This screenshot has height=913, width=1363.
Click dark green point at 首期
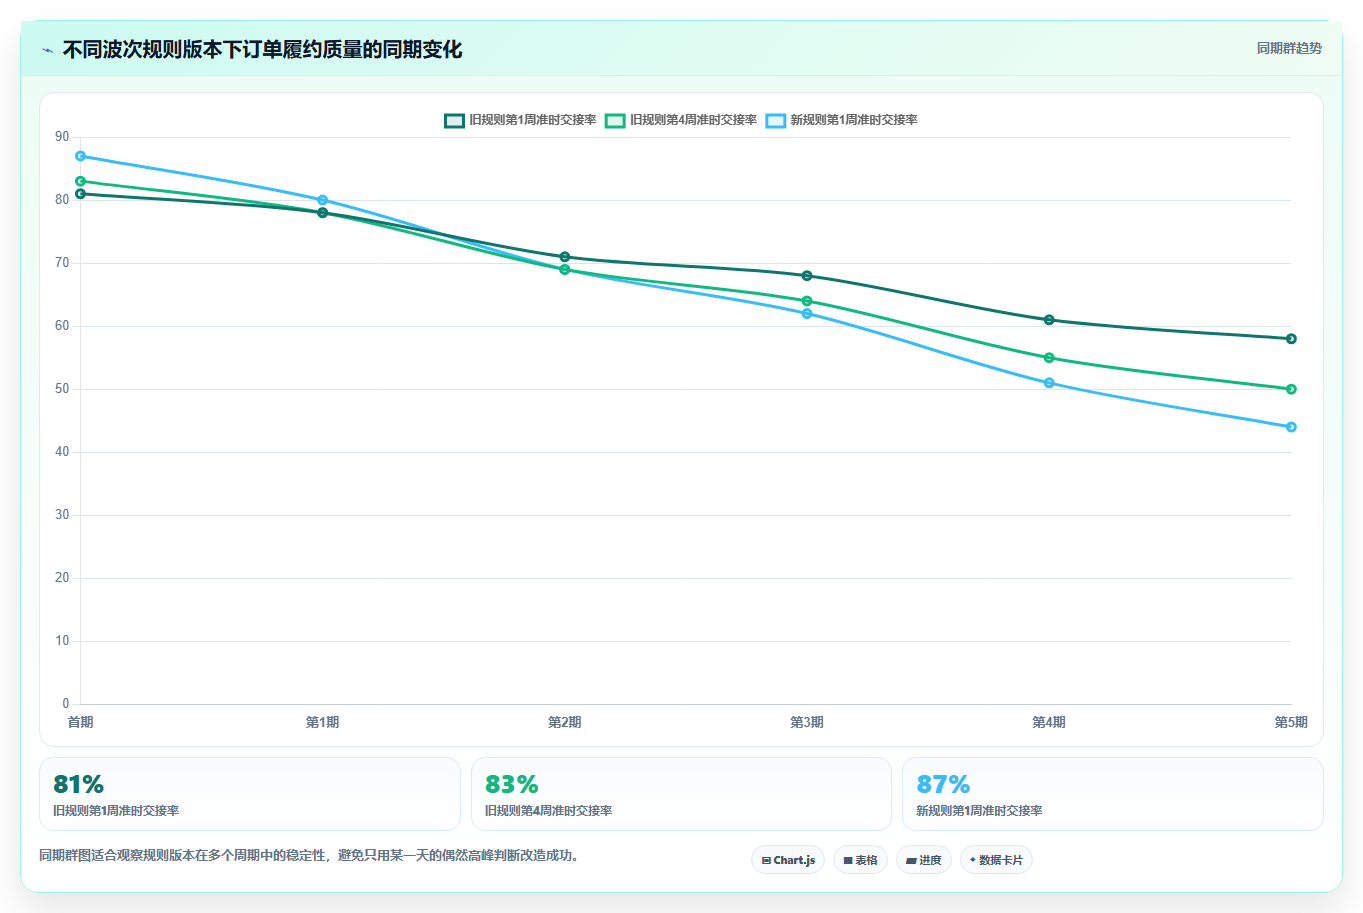click(x=80, y=194)
